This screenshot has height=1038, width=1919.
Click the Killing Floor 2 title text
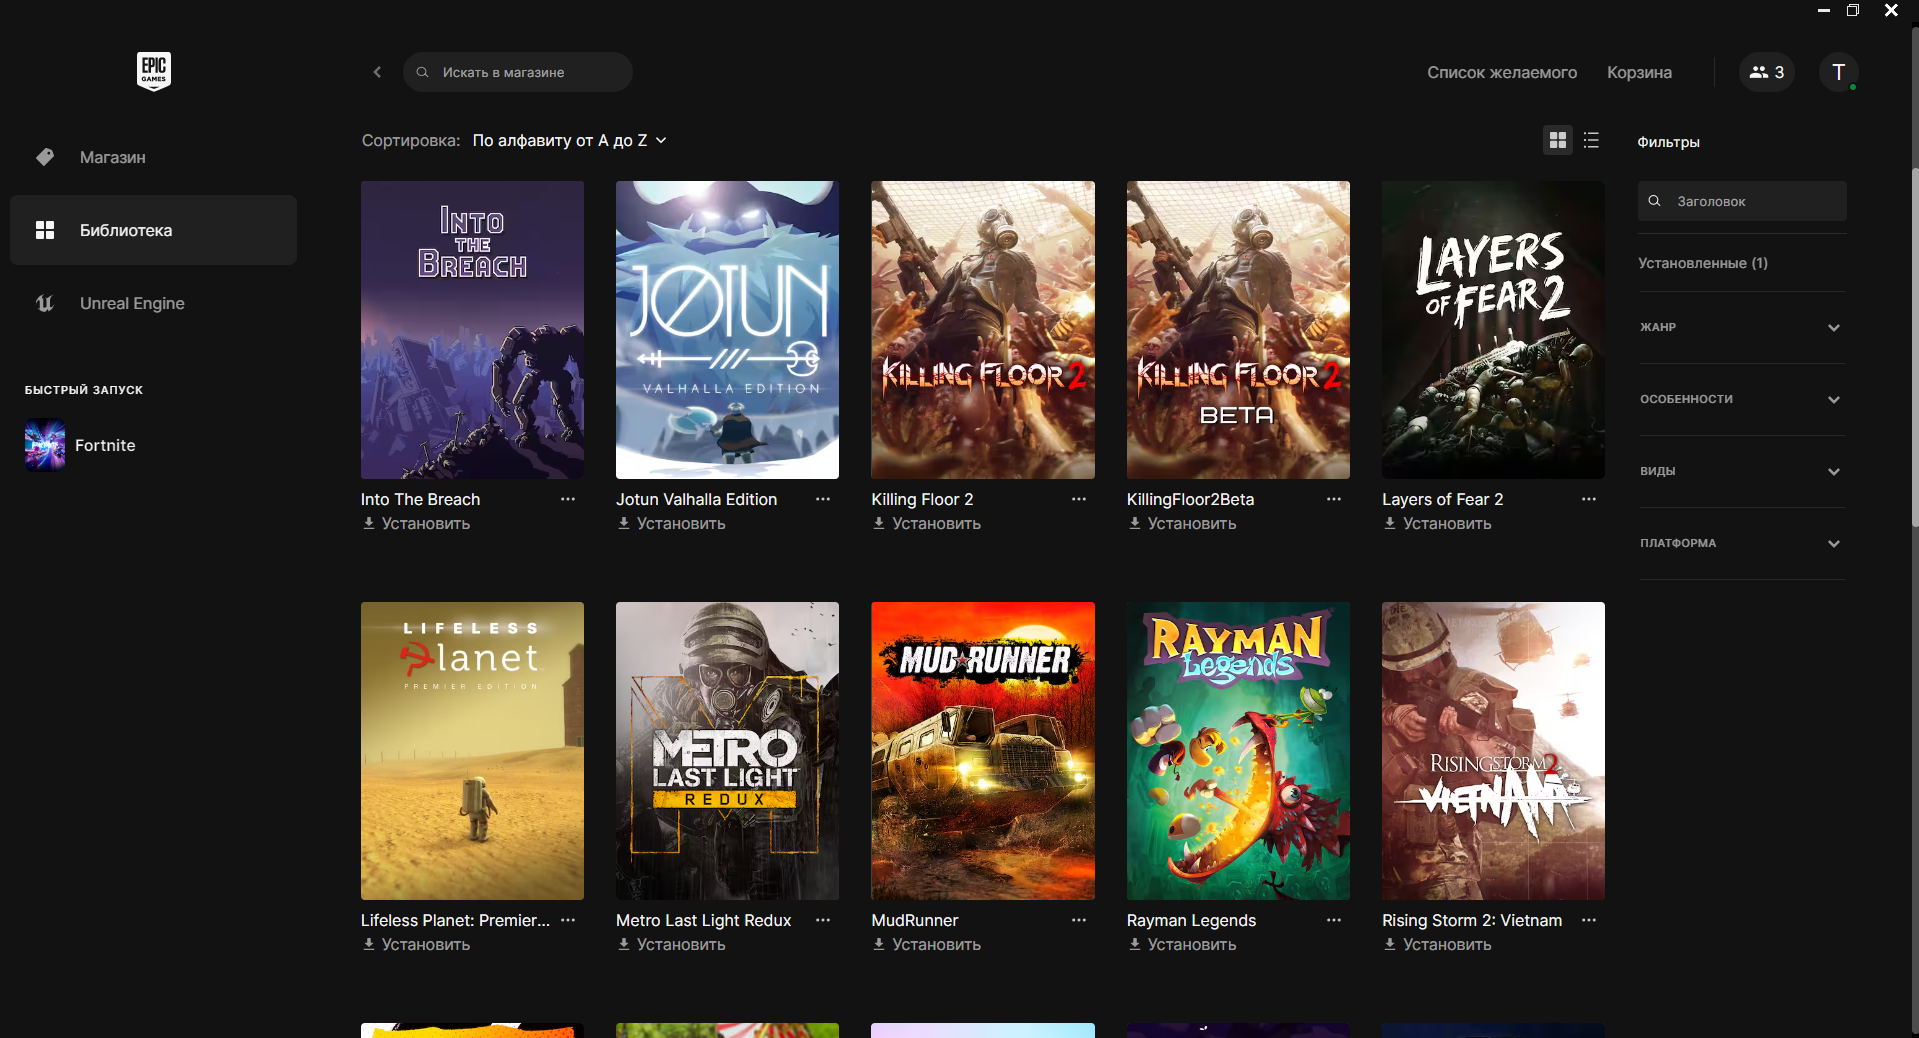coord(922,499)
